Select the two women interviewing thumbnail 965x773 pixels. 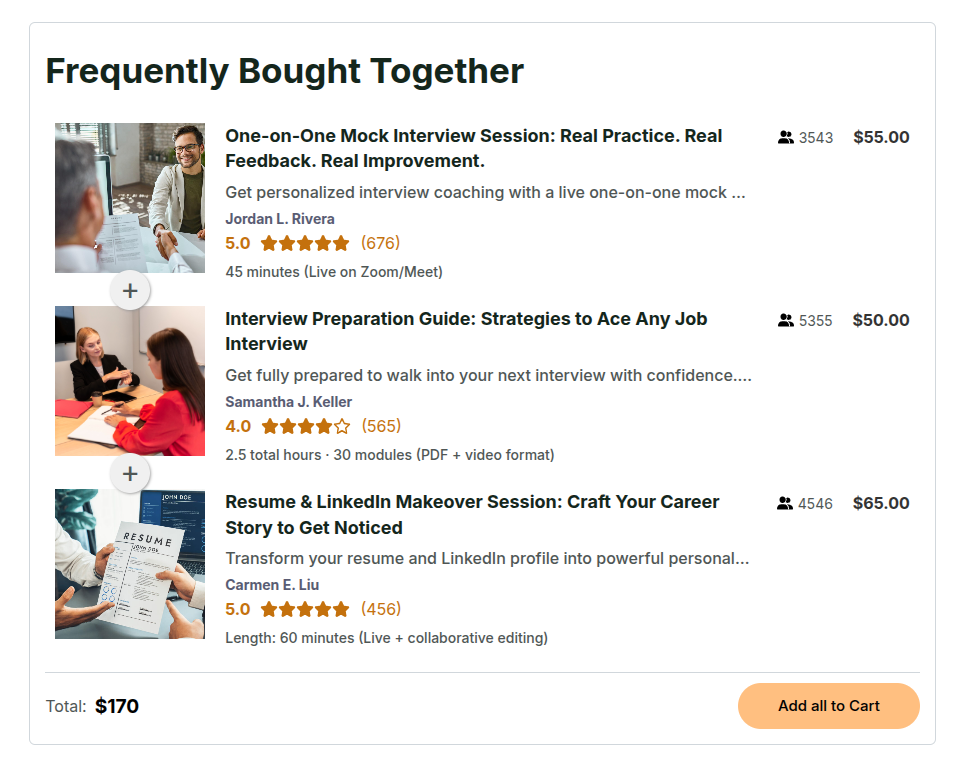pyautogui.click(x=130, y=381)
